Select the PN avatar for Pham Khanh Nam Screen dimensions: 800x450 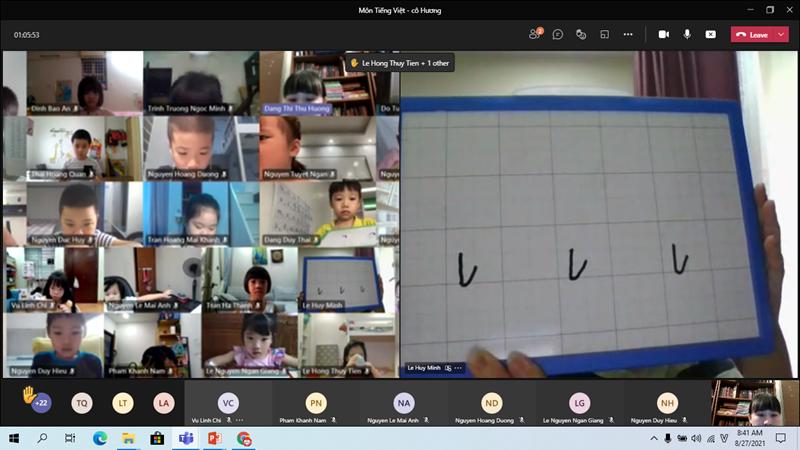[316, 403]
